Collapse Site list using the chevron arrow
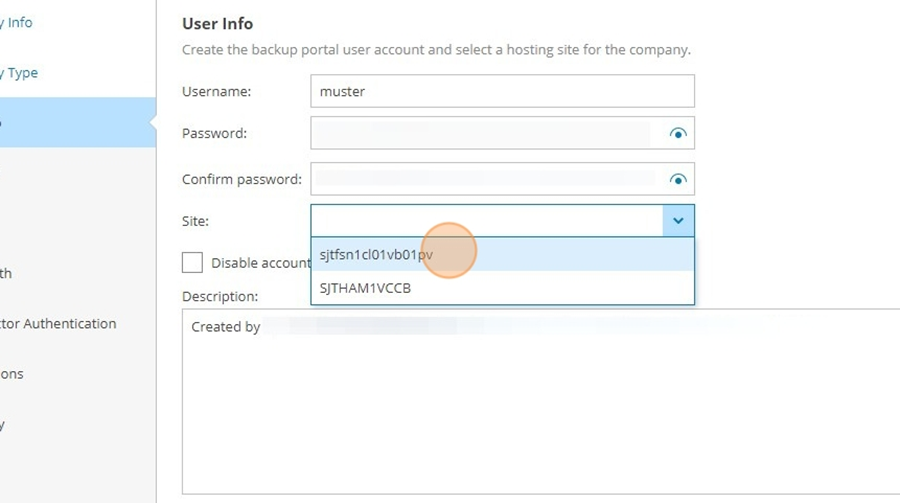Image resolution: width=900 pixels, height=503 pixels. 678,220
